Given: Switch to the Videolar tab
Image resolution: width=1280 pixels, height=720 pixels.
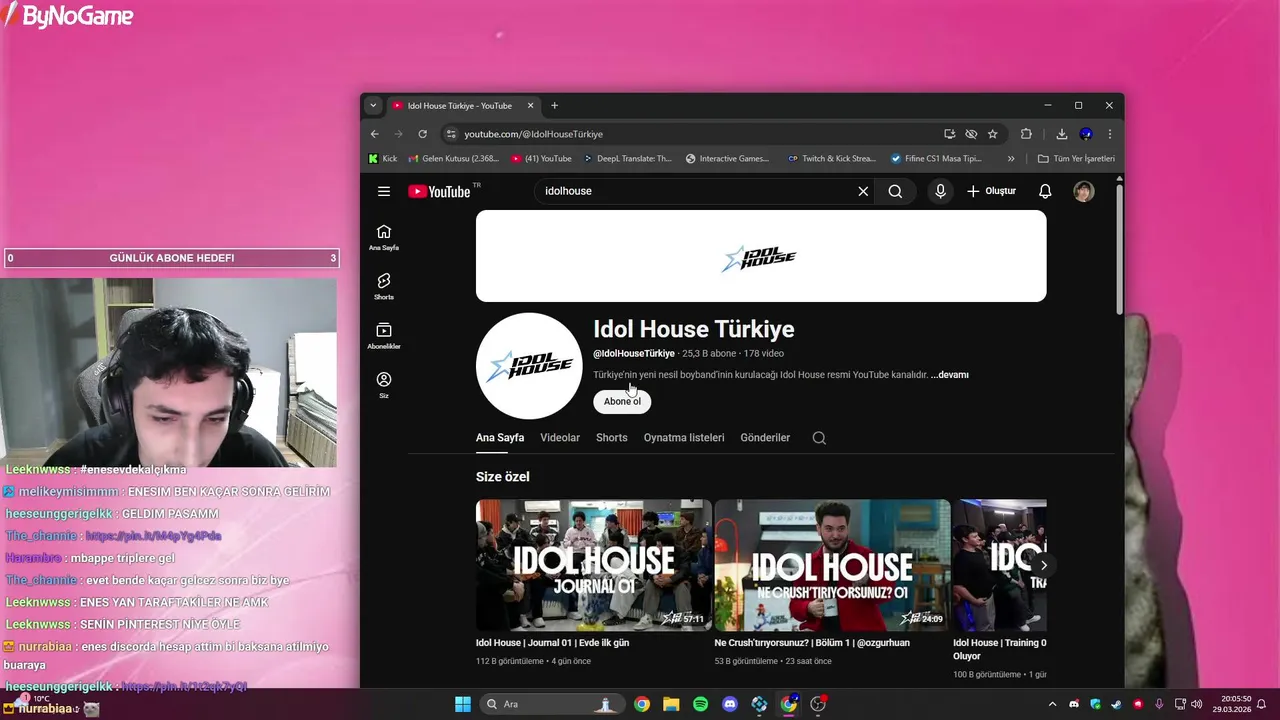Looking at the screenshot, I should 560,438.
